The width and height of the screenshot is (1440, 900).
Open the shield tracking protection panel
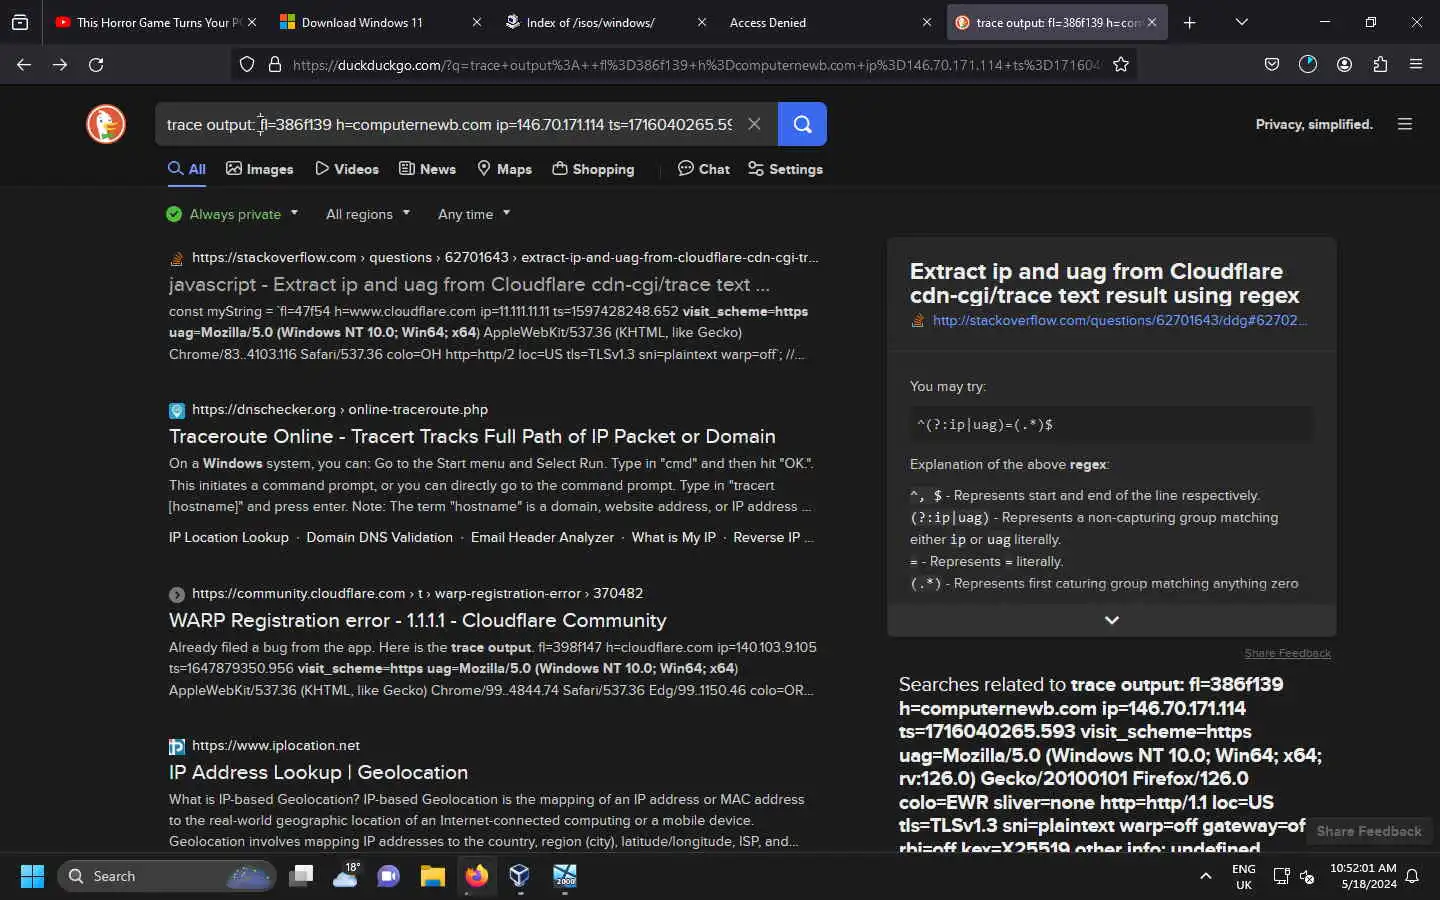pos(247,65)
